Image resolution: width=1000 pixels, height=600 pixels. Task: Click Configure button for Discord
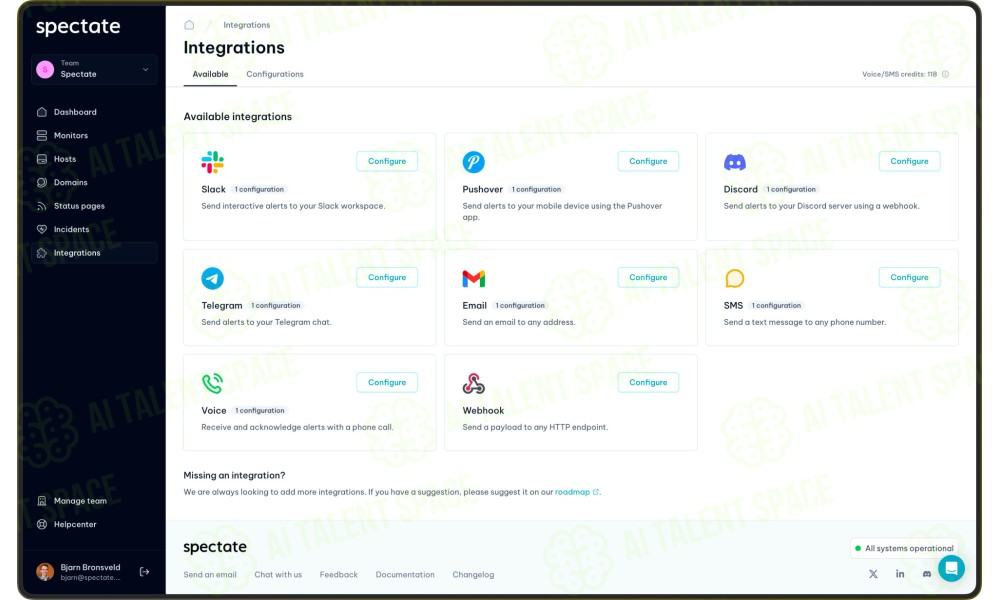click(x=909, y=161)
